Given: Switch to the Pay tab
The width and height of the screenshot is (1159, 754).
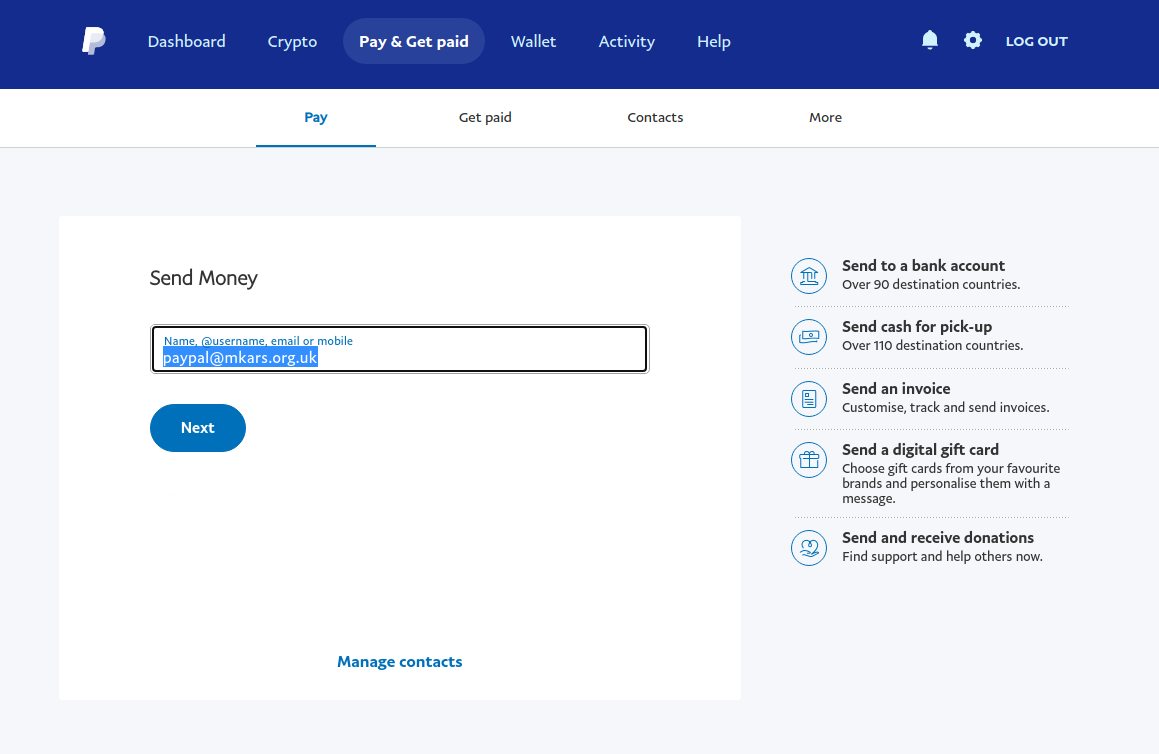Looking at the screenshot, I should coord(316,118).
